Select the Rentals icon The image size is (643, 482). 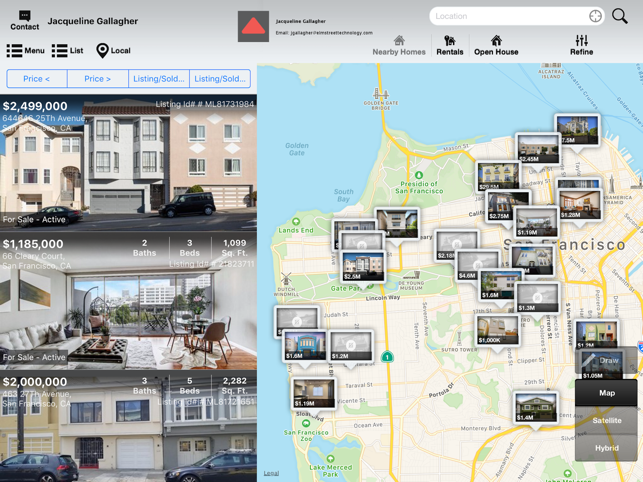pyautogui.click(x=450, y=41)
